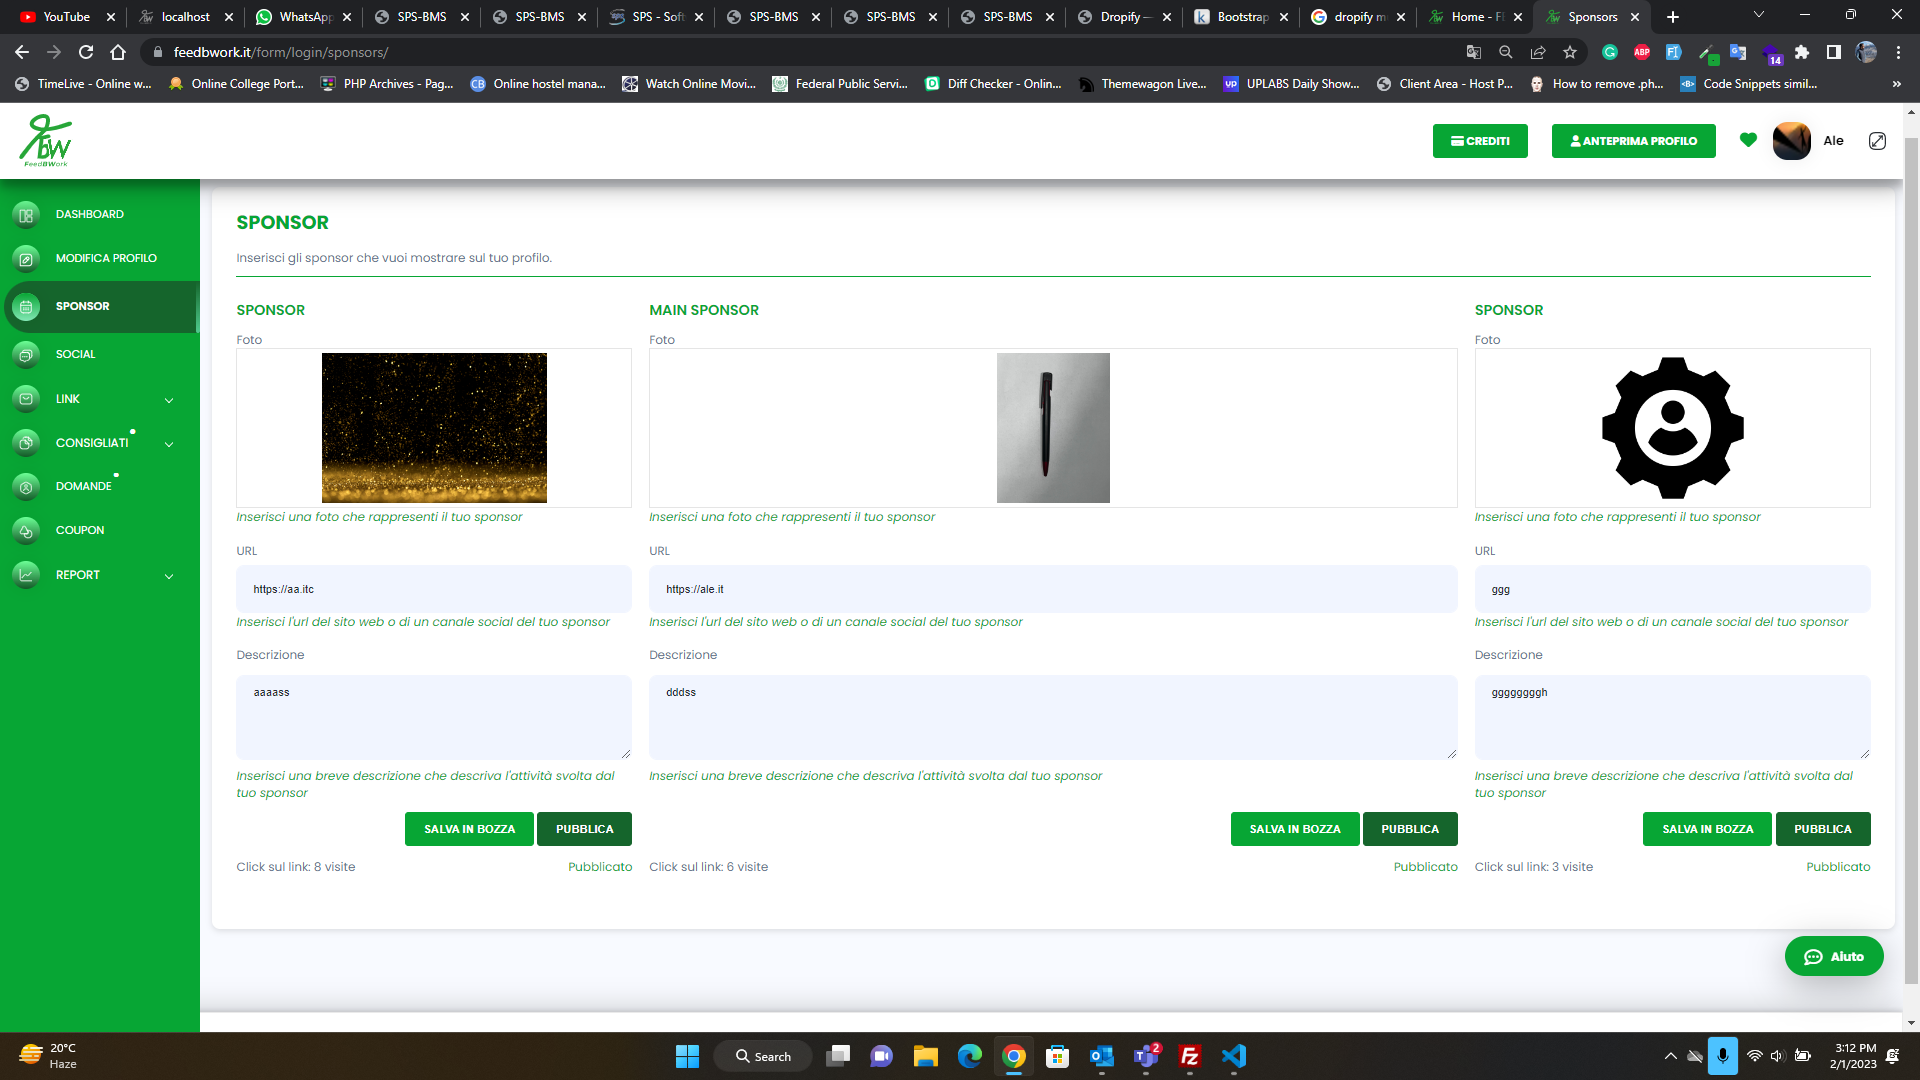This screenshot has height=1080, width=1920.
Task: Click the Crediti button
Action: (x=1480, y=141)
